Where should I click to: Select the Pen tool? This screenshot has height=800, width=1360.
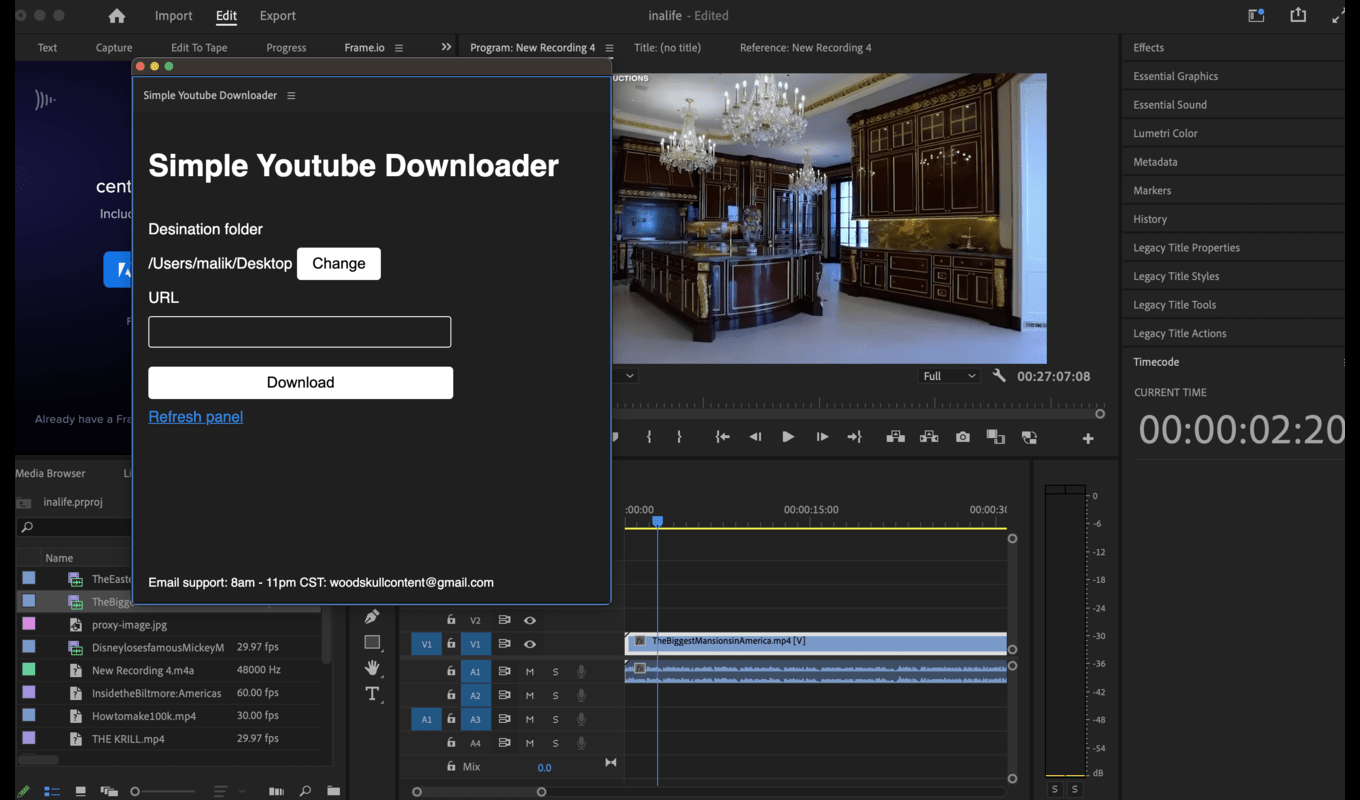tap(372, 617)
